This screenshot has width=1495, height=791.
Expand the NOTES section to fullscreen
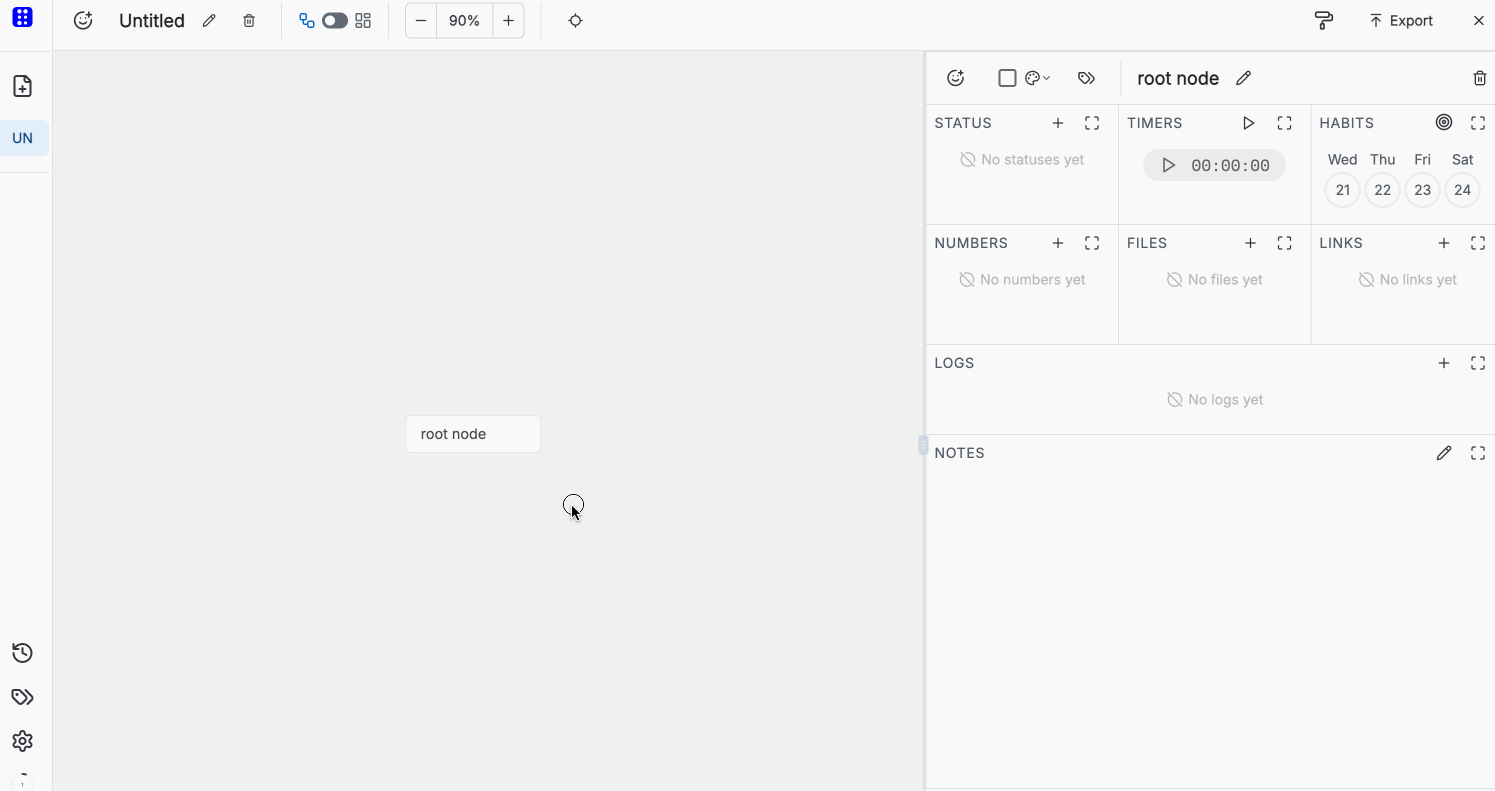pos(1479,453)
